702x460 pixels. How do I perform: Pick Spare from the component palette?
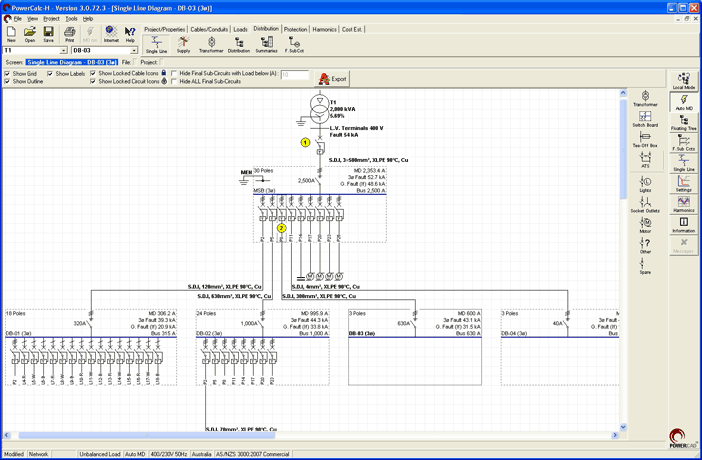(645, 266)
